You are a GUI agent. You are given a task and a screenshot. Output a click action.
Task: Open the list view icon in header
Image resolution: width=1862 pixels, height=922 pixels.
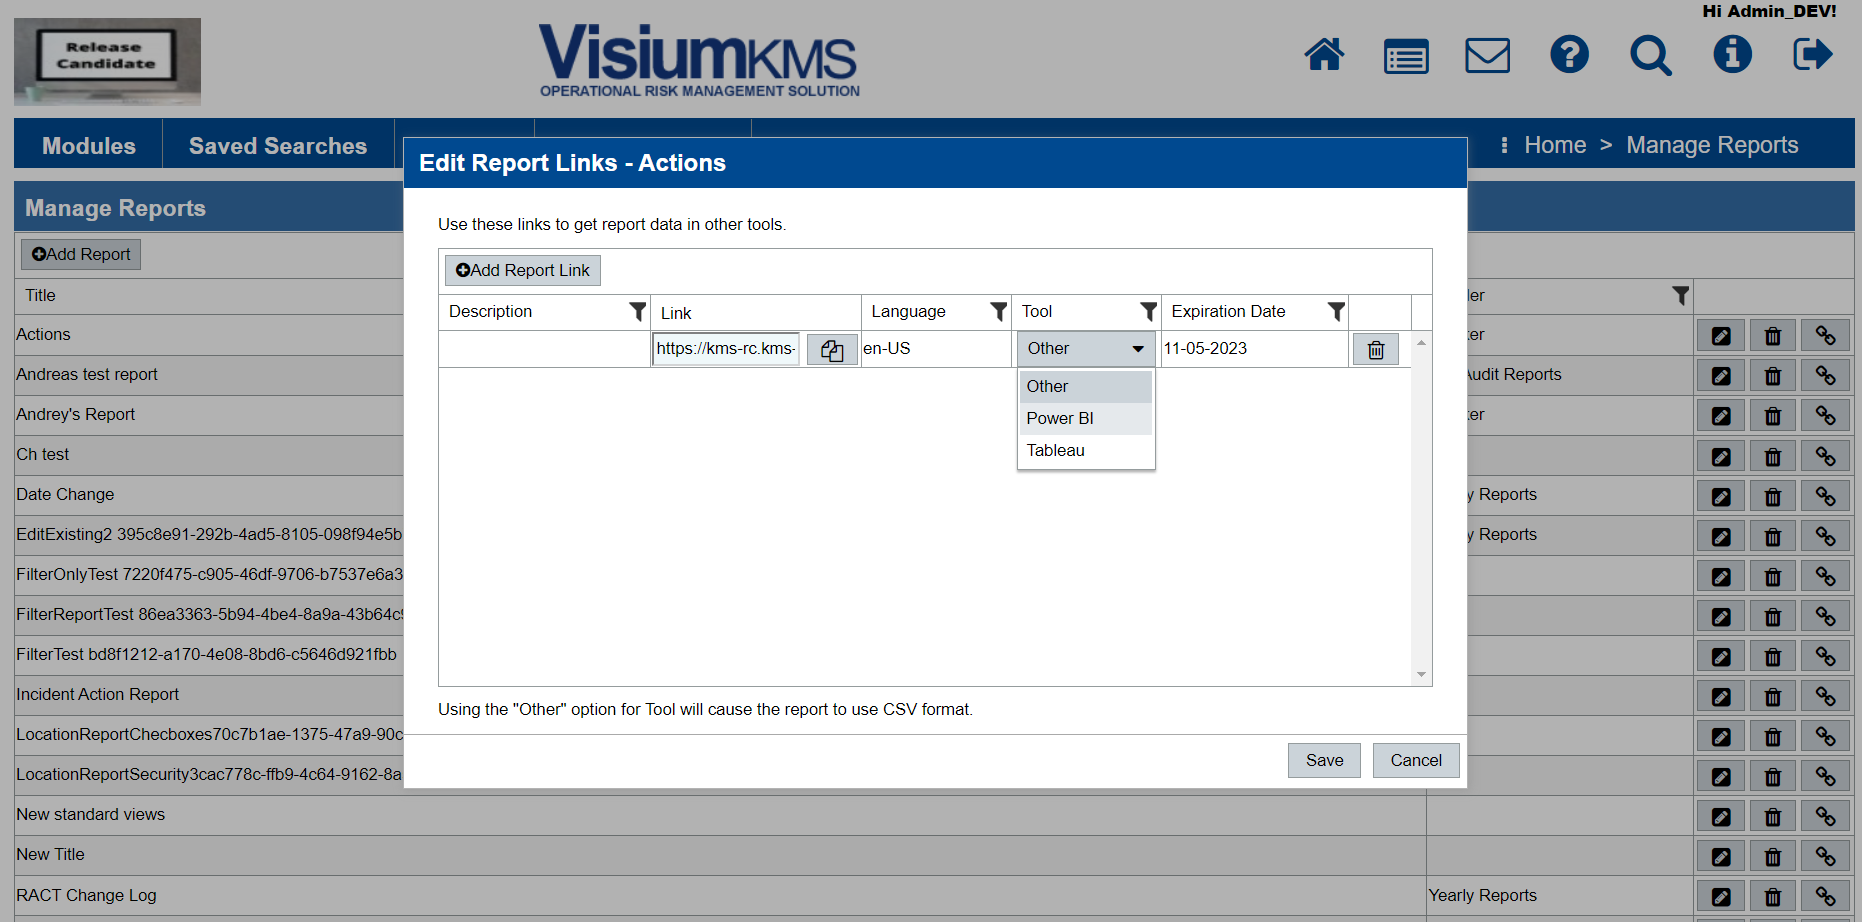1406,56
